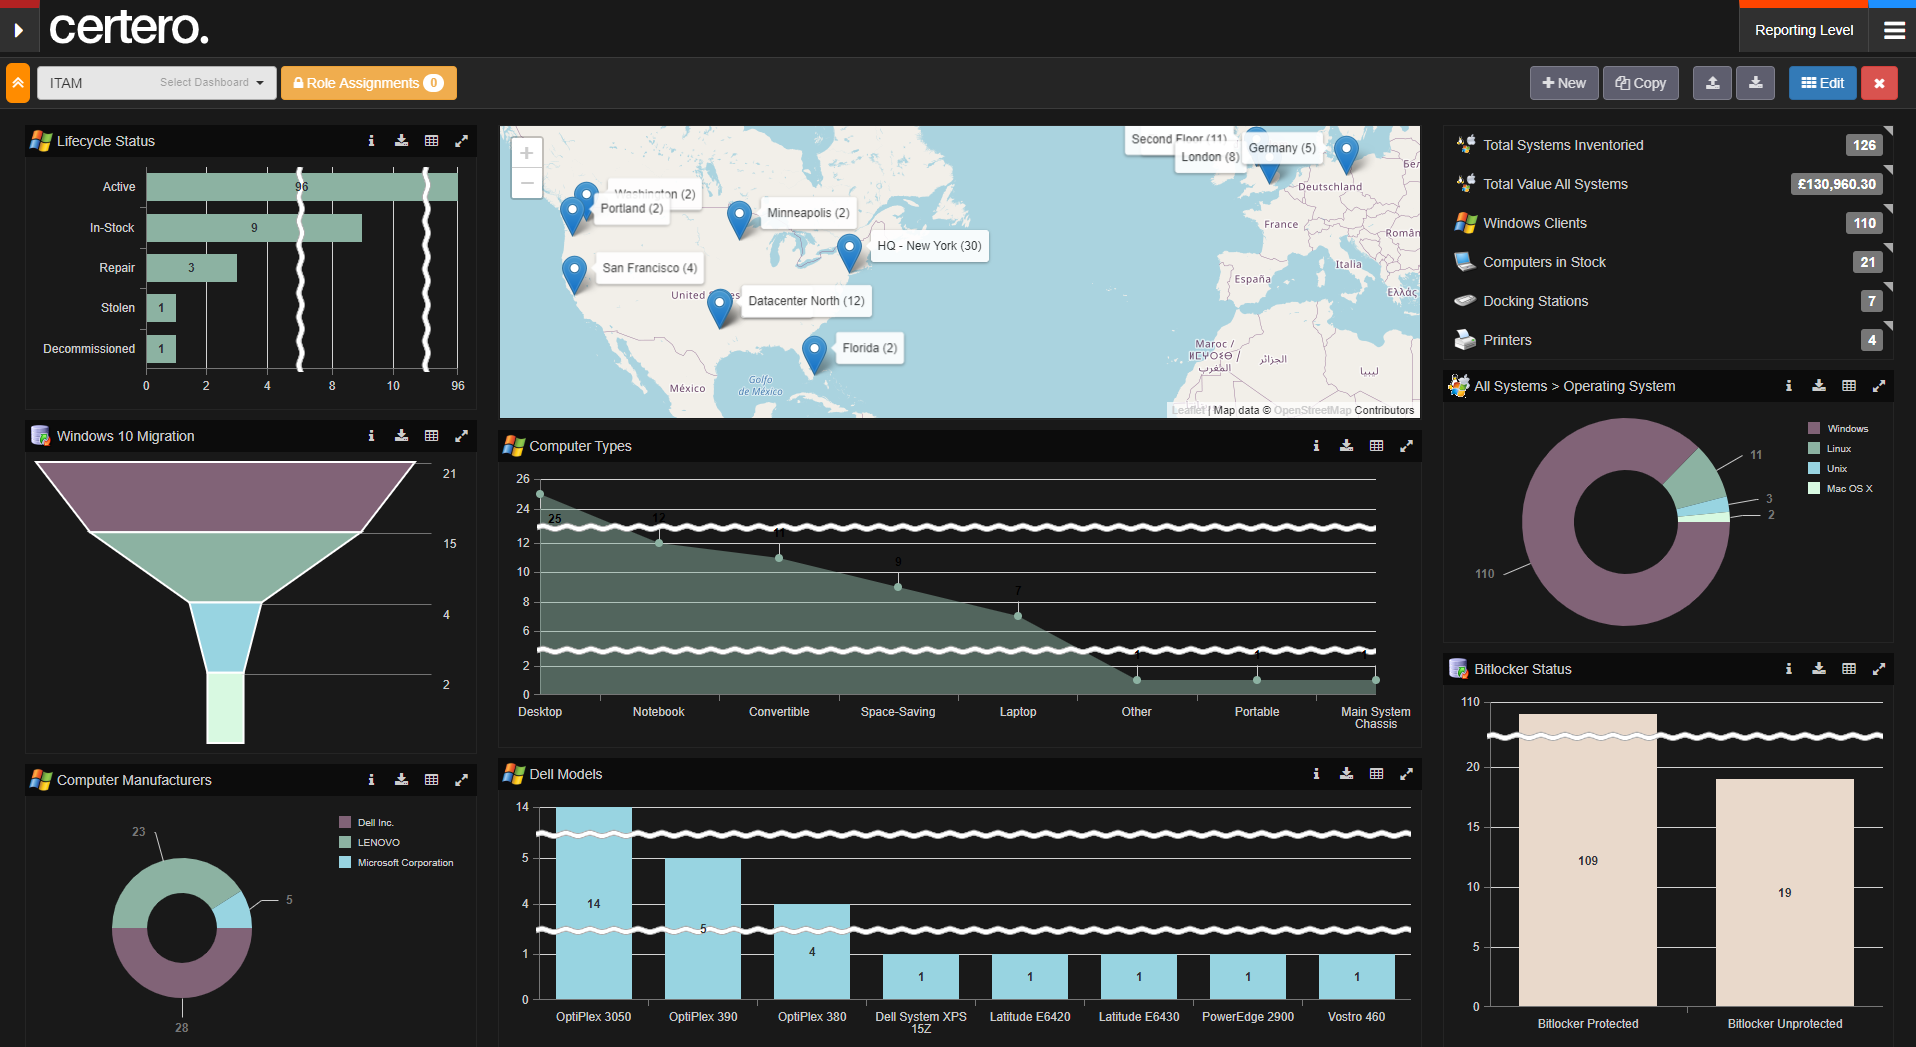The width and height of the screenshot is (1916, 1047).
Task: Toggle Unix series in OS legend
Action: (1828, 469)
